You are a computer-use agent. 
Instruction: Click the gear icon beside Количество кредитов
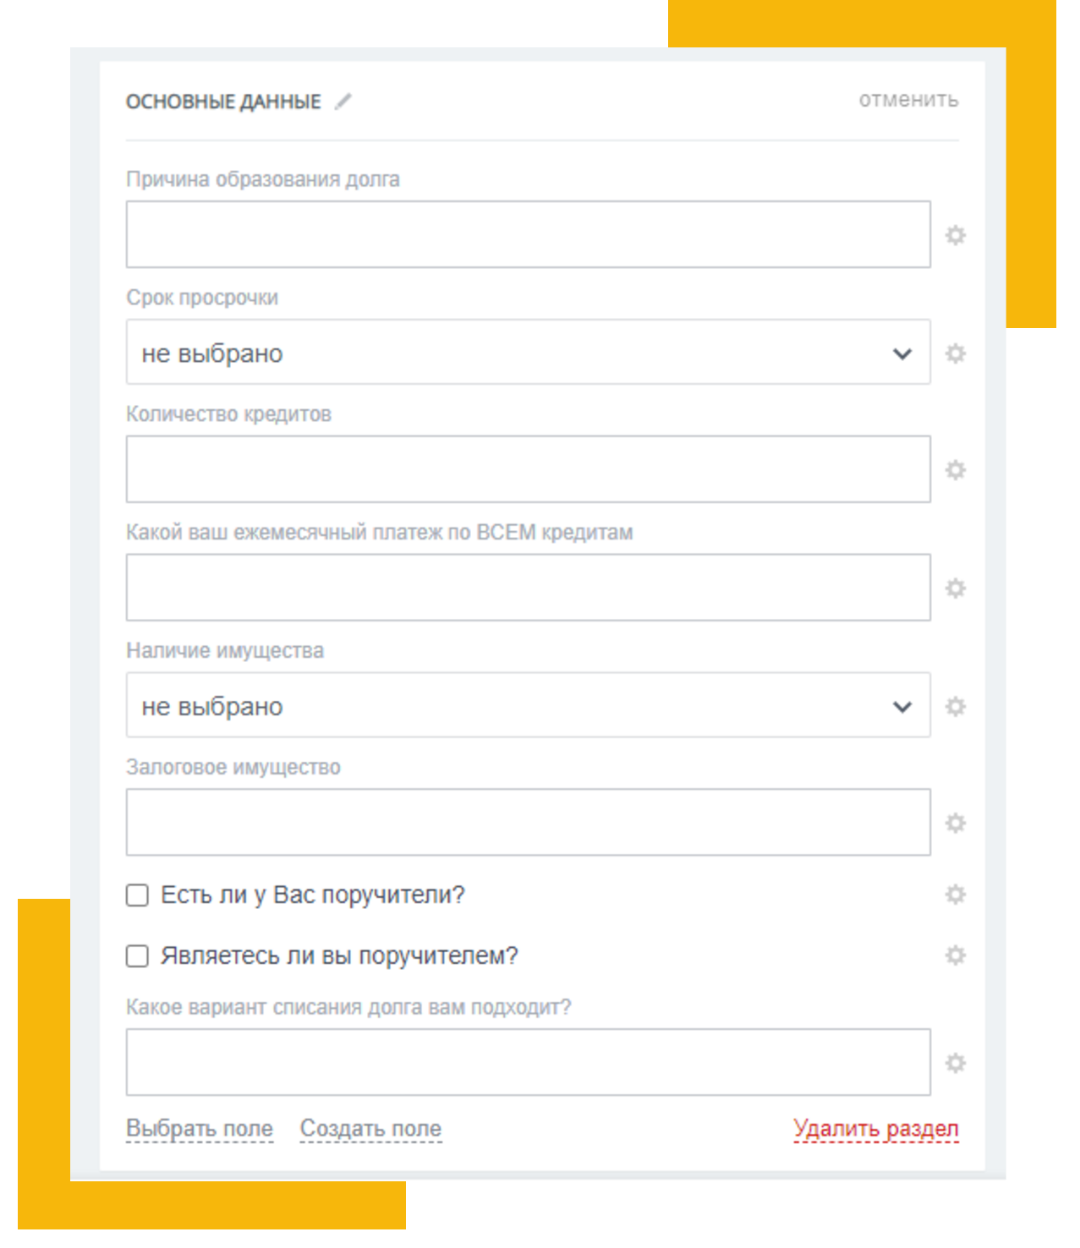pyautogui.click(x=956, y=470)
